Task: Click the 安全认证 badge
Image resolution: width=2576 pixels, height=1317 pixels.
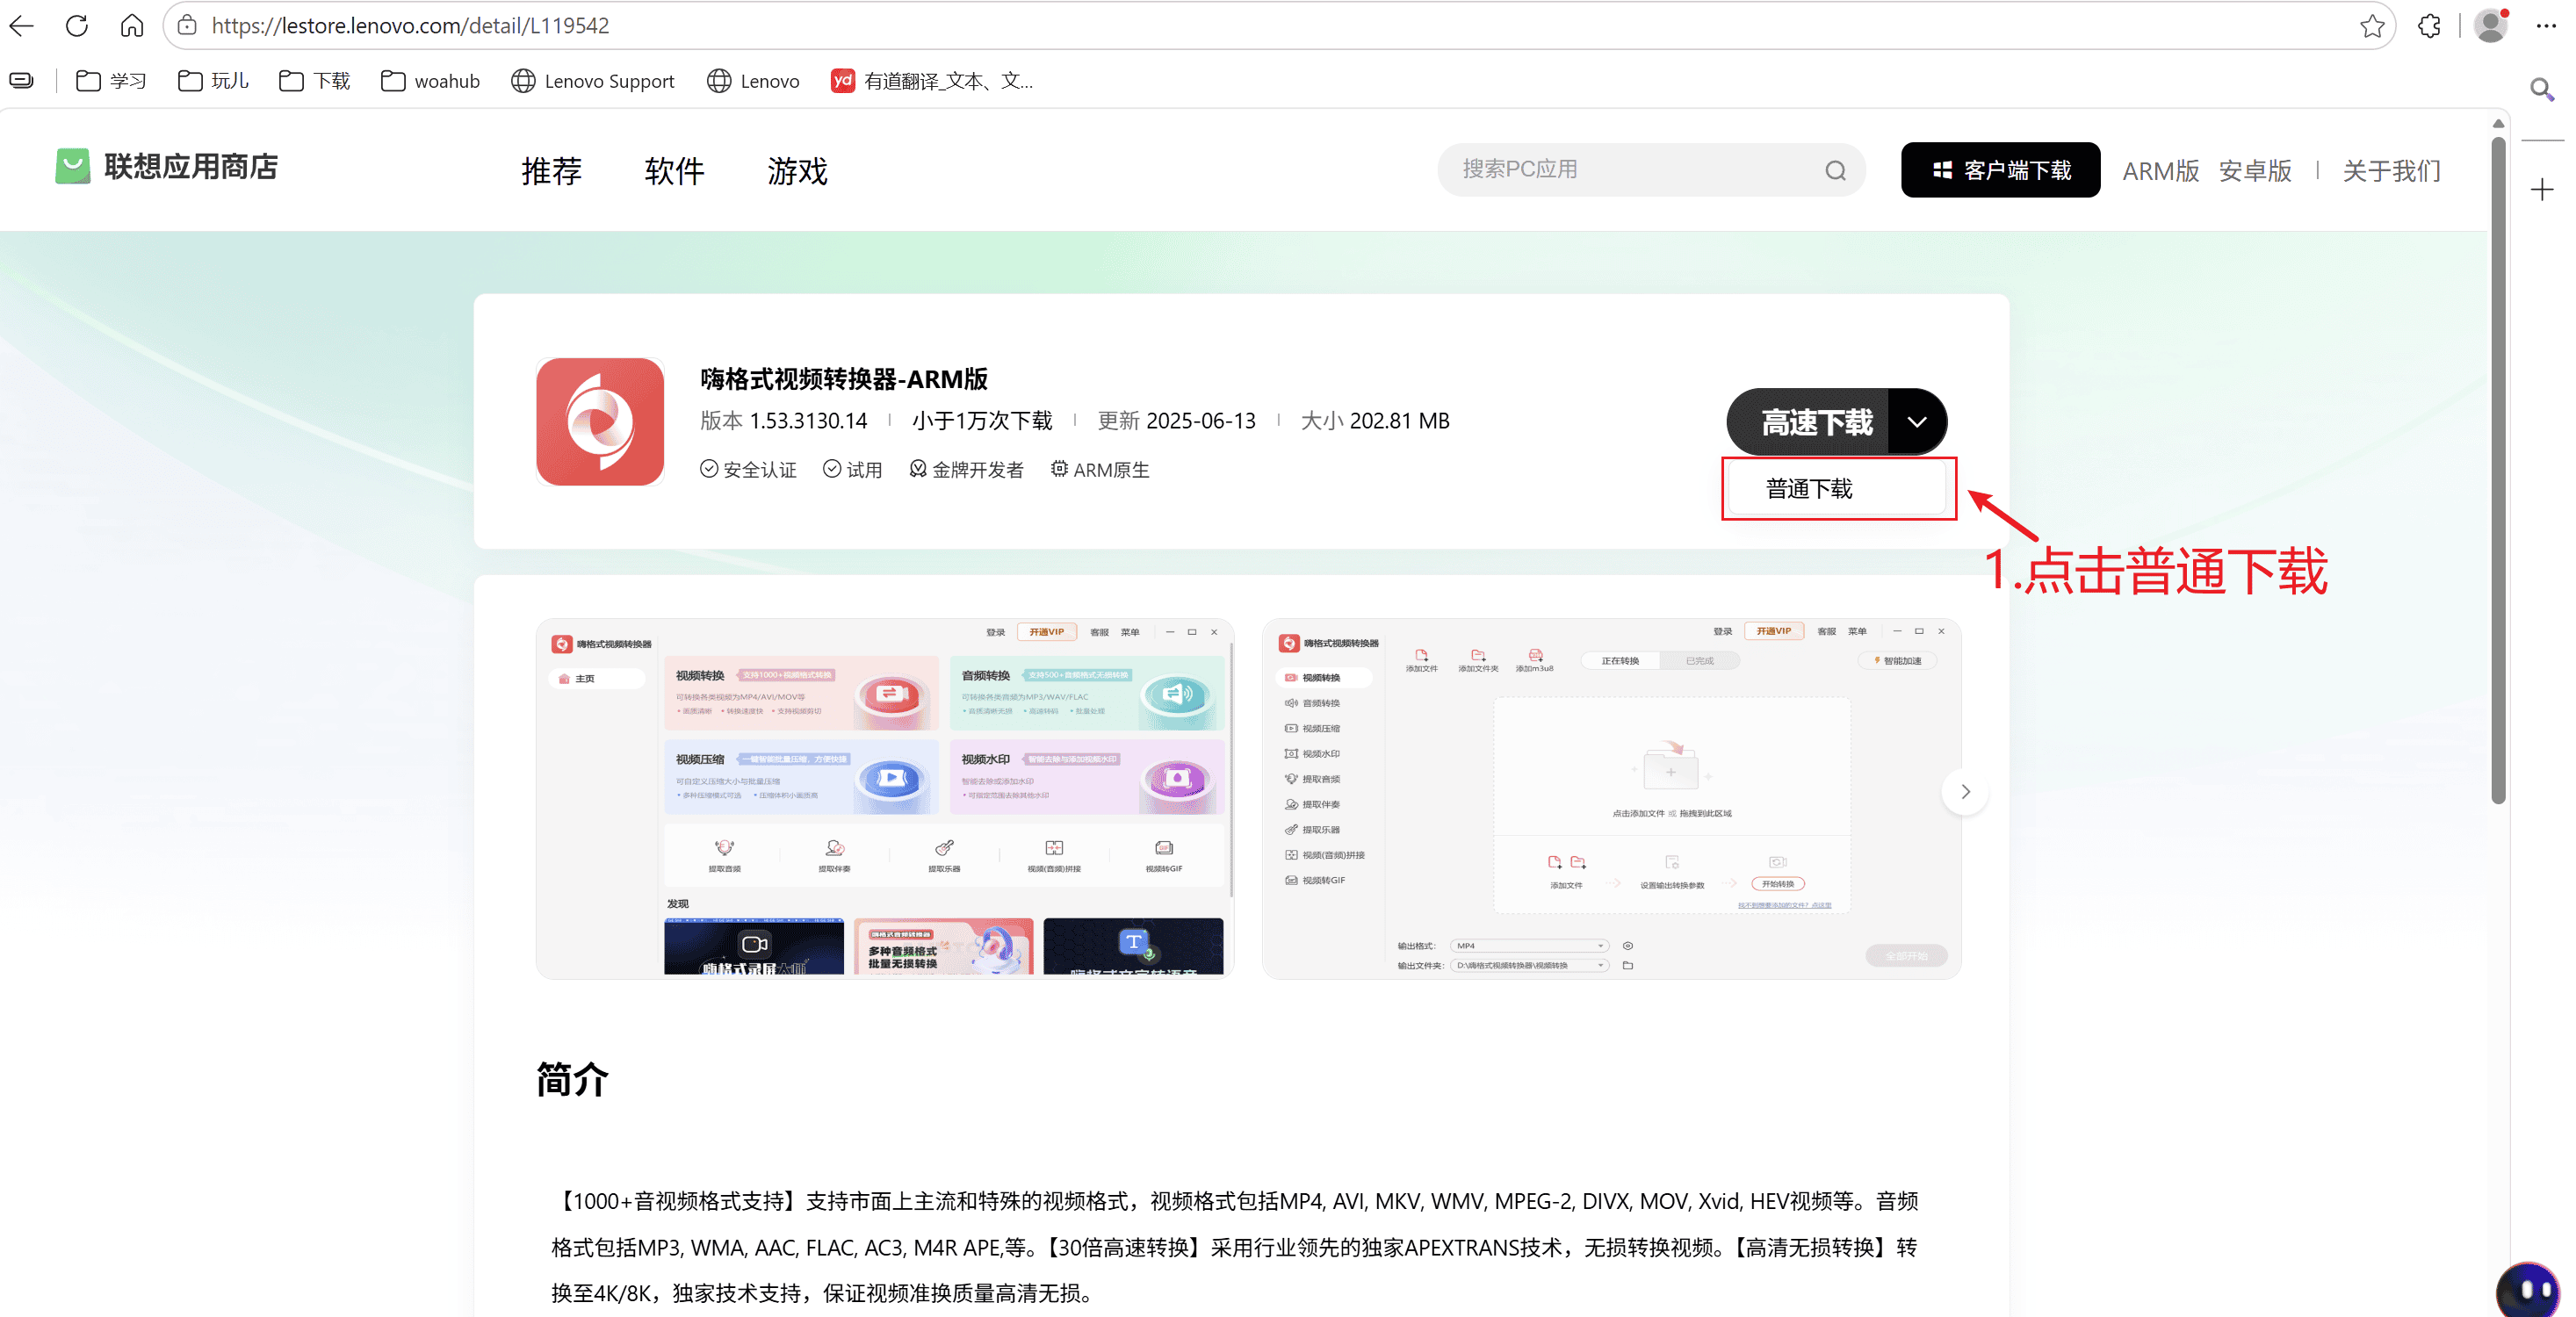Action: click(x=748, y=470)
